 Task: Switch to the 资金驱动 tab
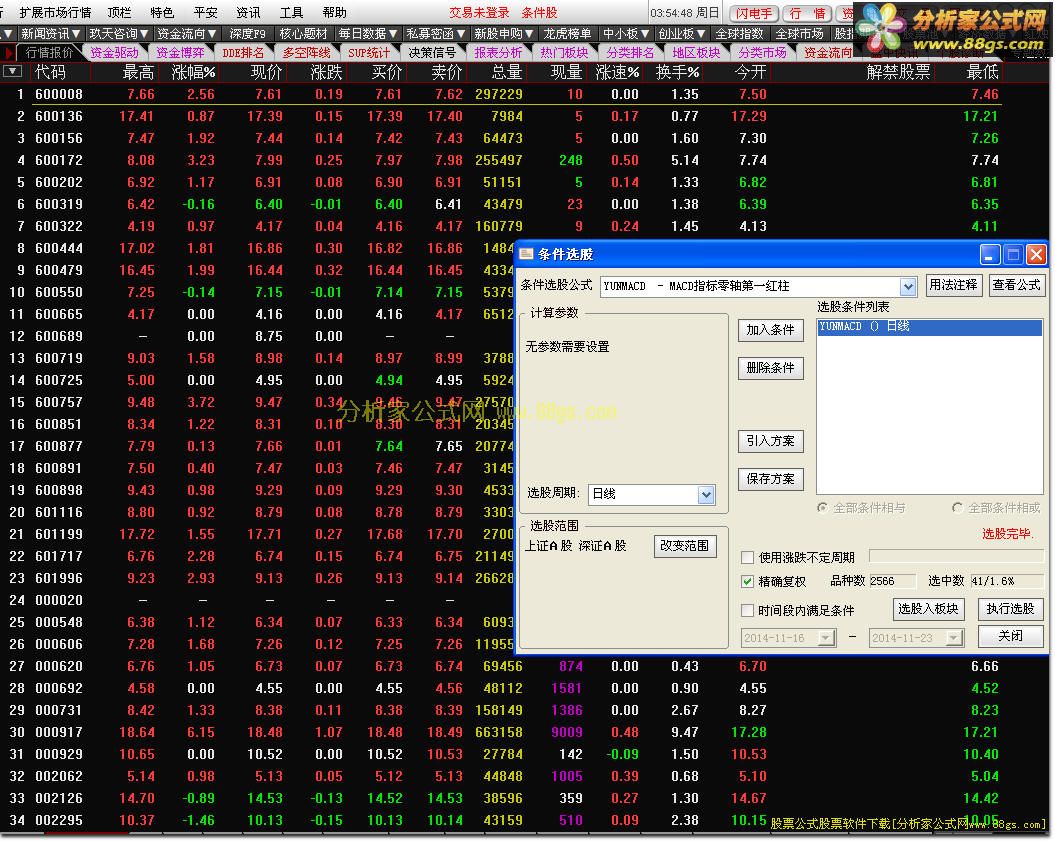(114, 52)
